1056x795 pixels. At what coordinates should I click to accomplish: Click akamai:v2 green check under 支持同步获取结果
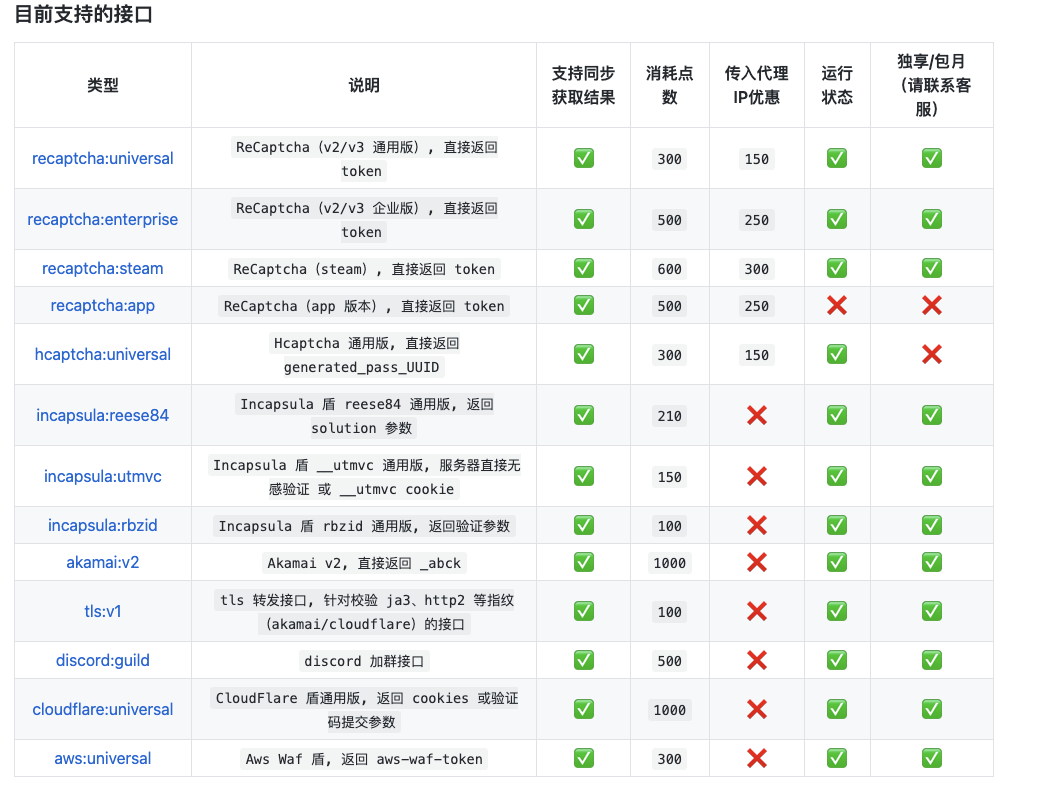(584, 563)
